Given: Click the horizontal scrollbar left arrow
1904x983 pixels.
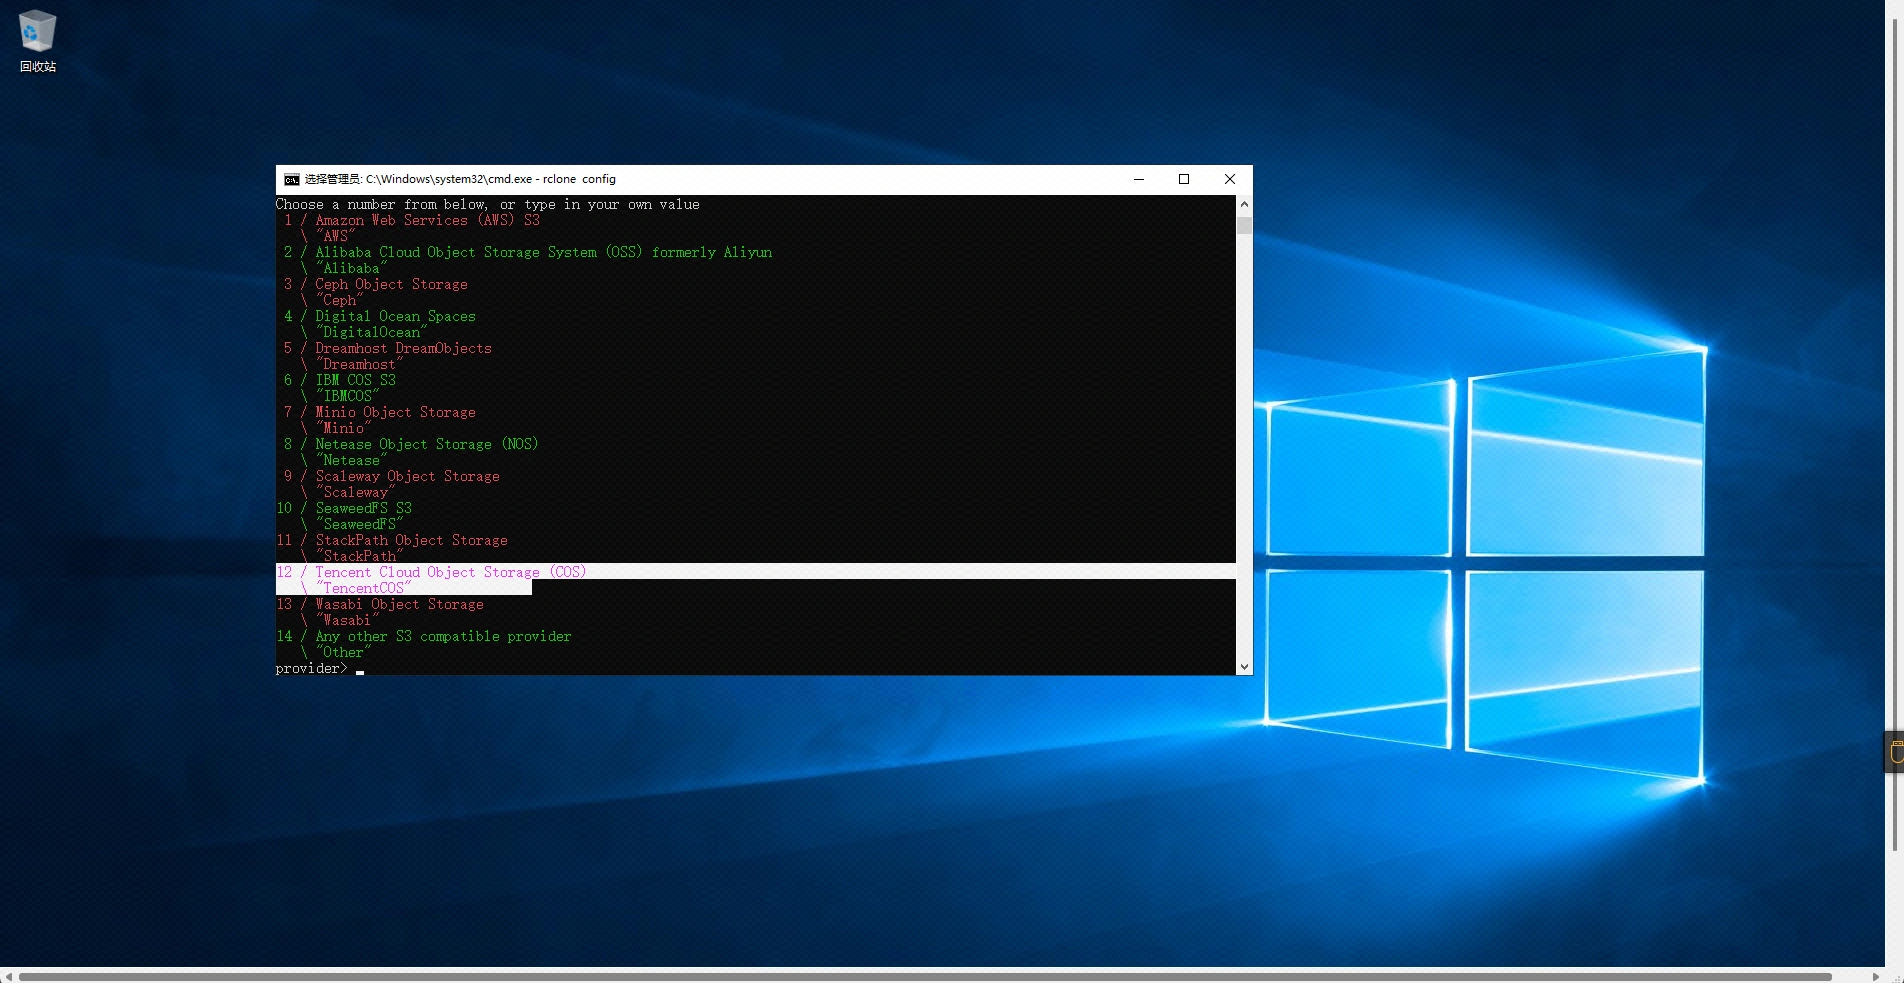Looking at the screenshot, I should [8, 976].
